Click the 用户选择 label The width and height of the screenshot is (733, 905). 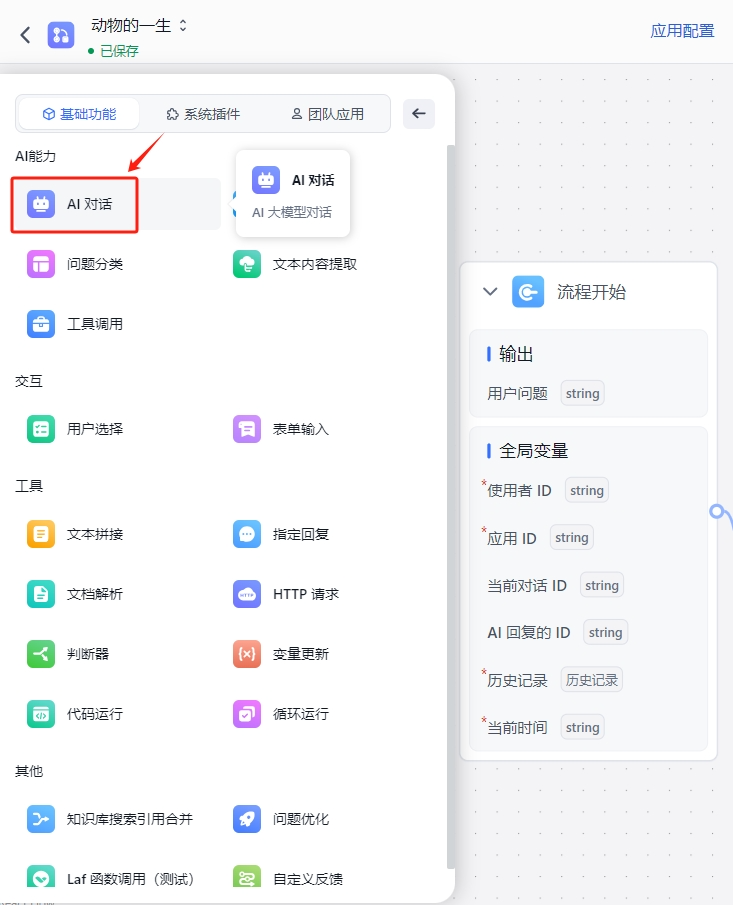coord(95,429)
